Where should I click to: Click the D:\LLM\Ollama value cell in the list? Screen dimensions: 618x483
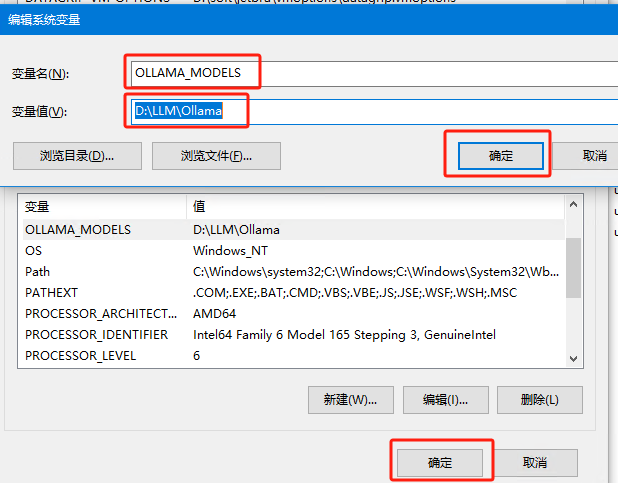coord(236,230)
